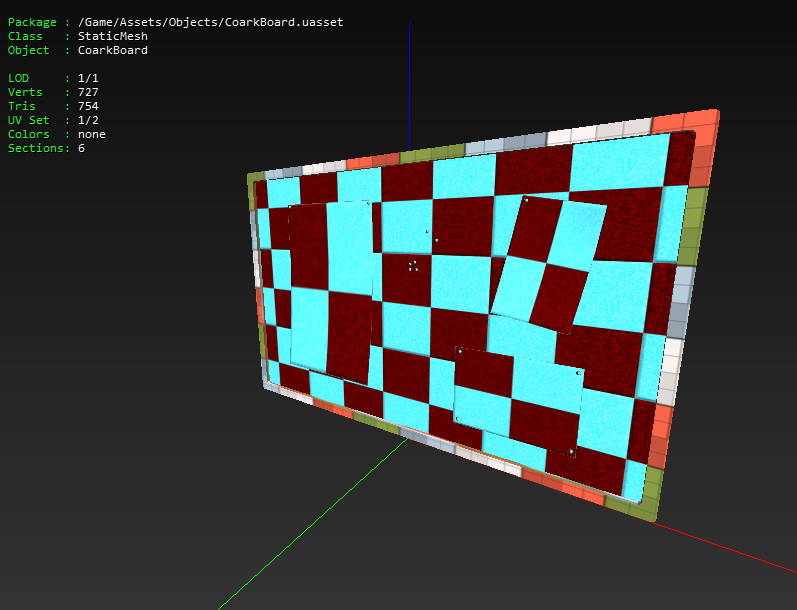Image resolution: width=797 pixels, height=610 pixels.
Task: Click the Colors value none
Action: (91, 134)
